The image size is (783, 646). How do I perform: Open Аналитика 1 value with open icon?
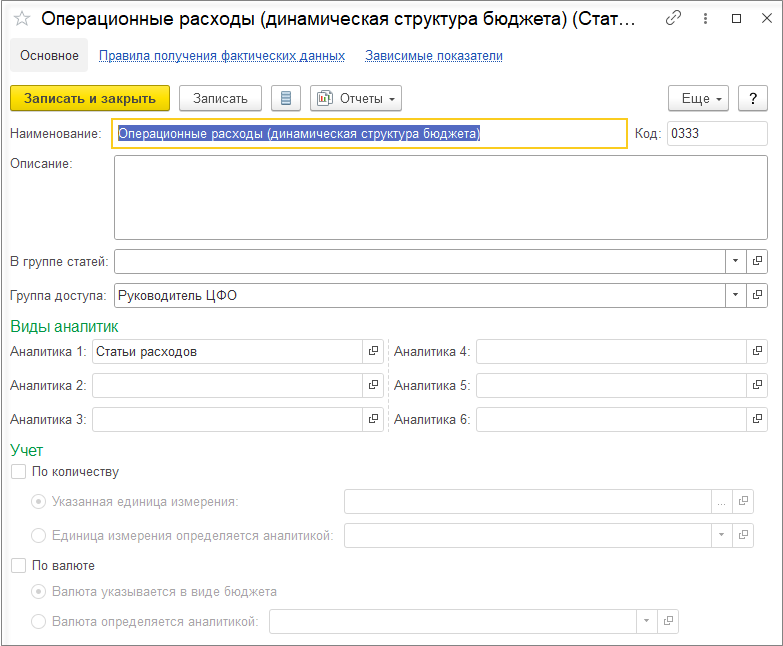click(x=373, y=351)
